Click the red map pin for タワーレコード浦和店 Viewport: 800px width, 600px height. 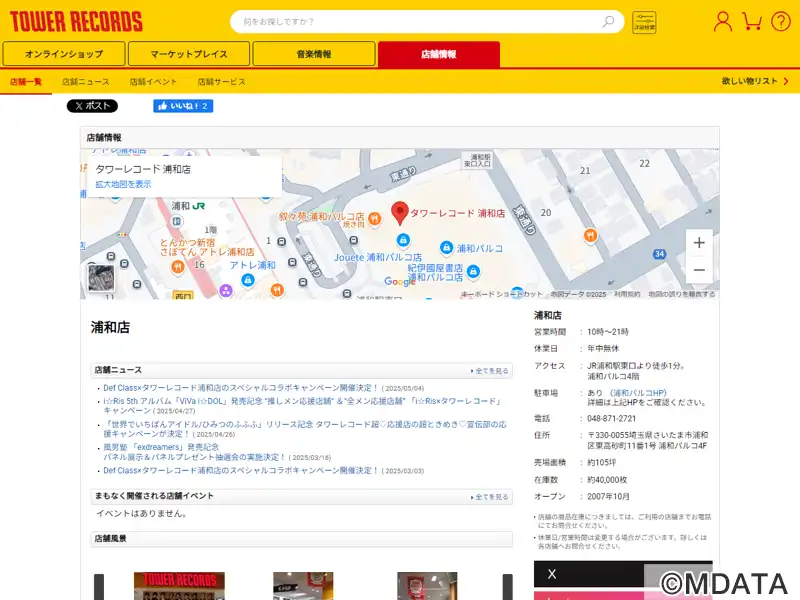[399, 213]
